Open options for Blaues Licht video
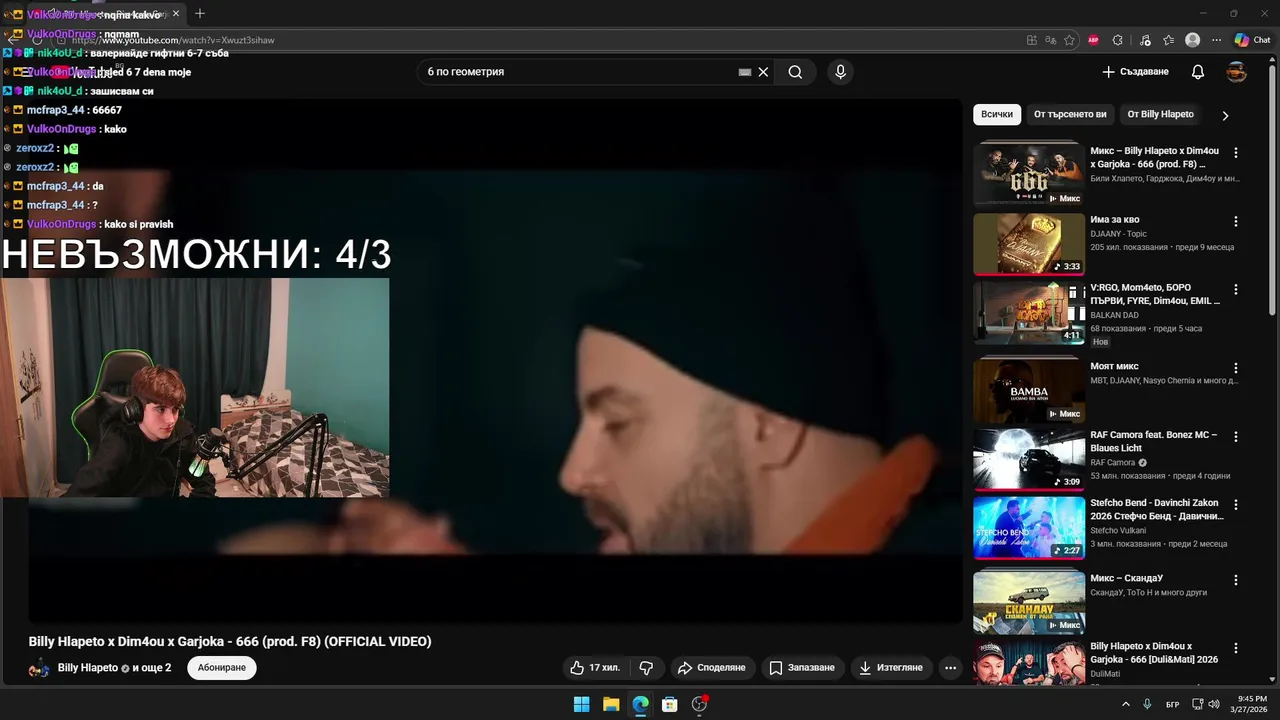The width and height of the screenshot is (1280, 720). pyautogui.click(x=1236, y=437)
